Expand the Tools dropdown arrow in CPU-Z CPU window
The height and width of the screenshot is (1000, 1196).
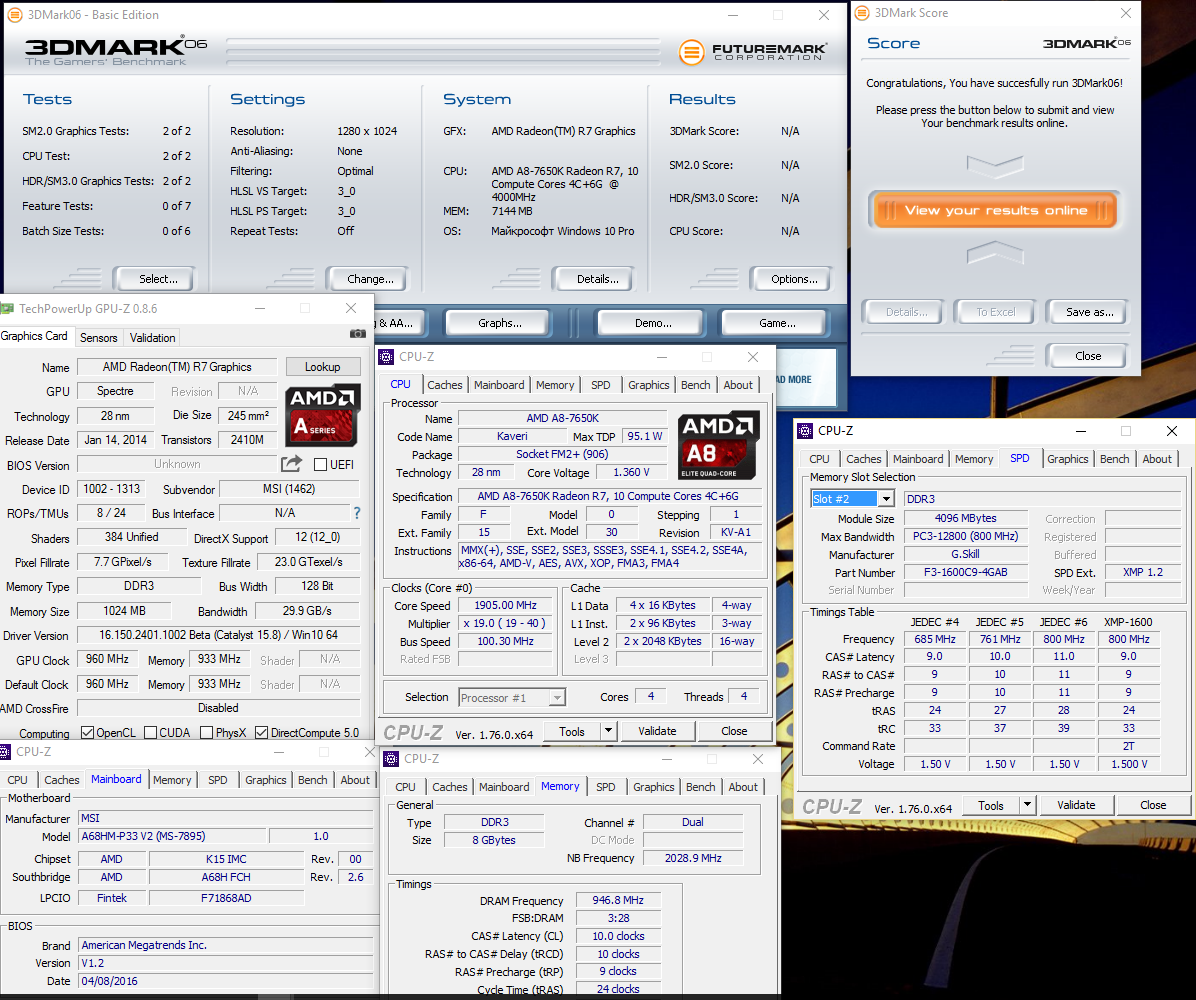pos(608,731)
